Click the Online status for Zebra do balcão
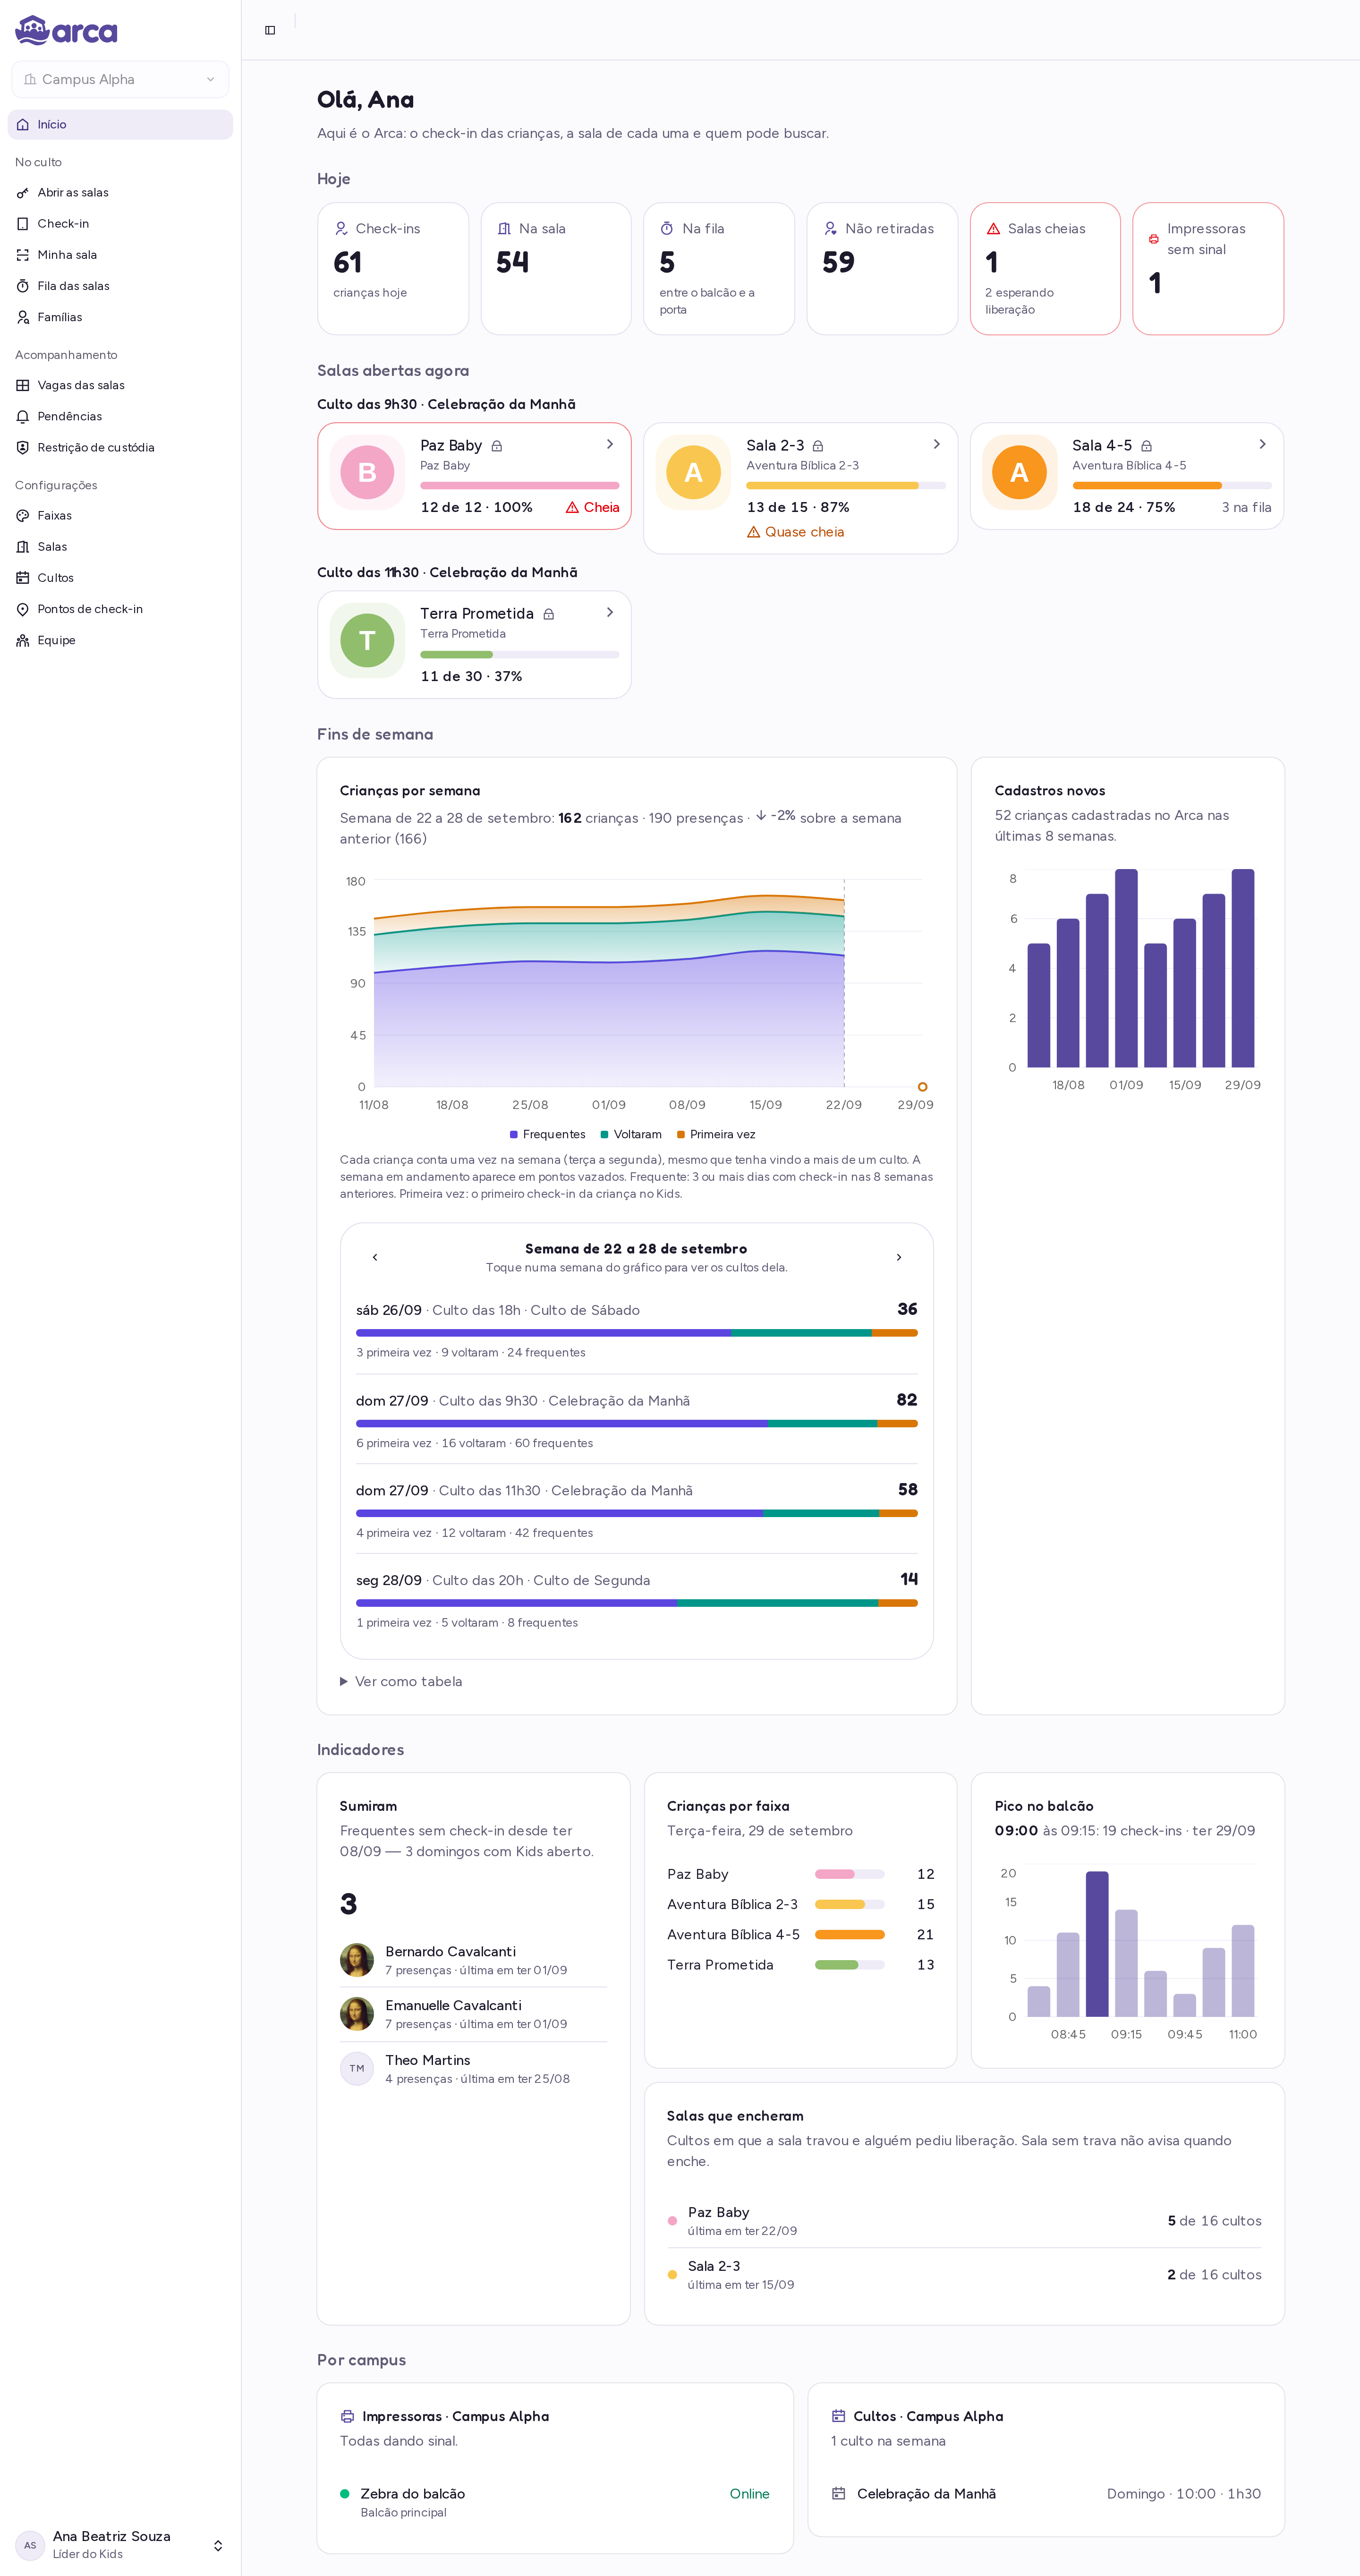Viewport: 1360px width, 2576px height. [750, 2494]
